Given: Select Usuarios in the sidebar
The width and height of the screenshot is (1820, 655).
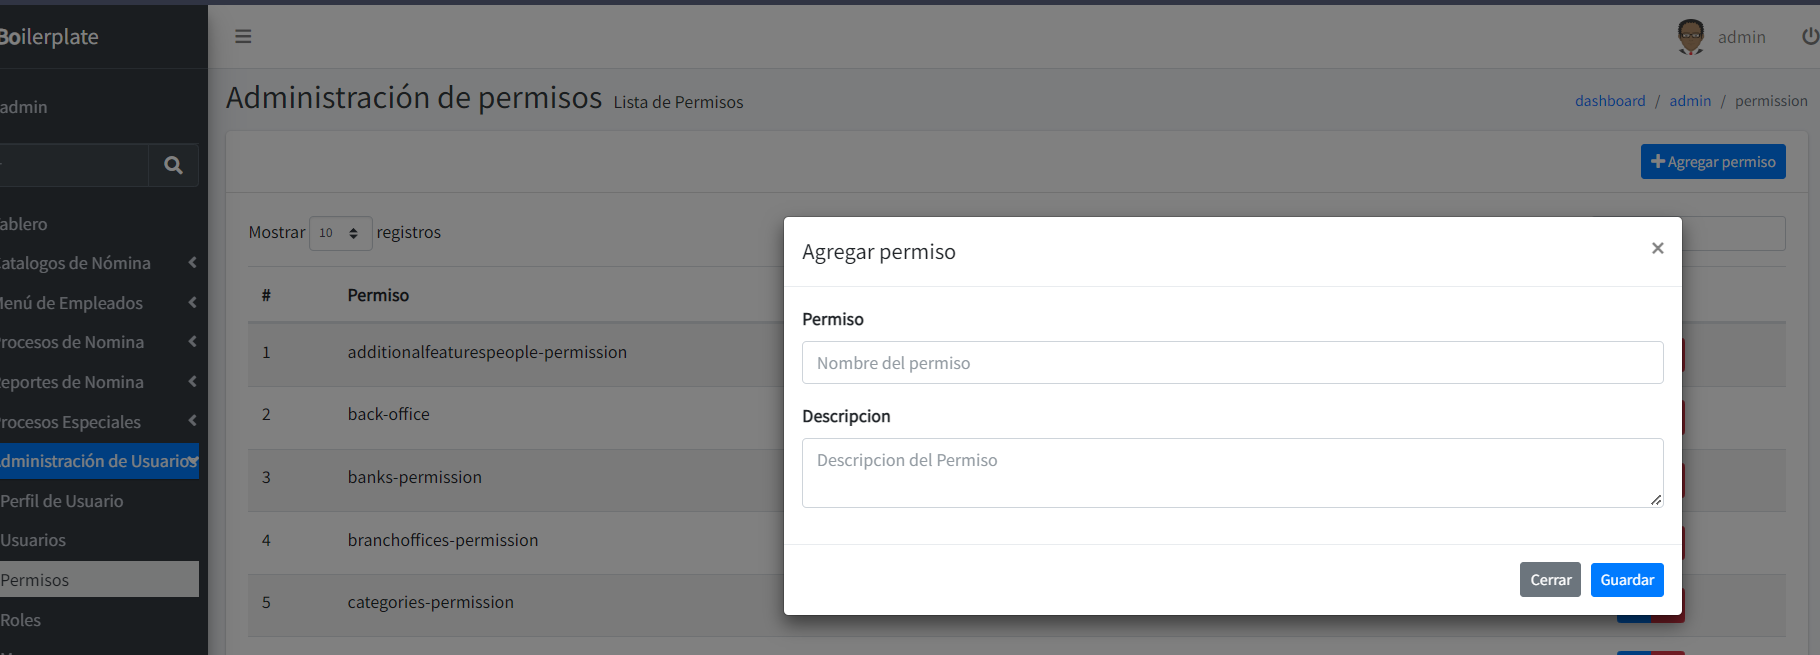Looking at the screenshot, I should pyautogui.click(x=34, y=540).
